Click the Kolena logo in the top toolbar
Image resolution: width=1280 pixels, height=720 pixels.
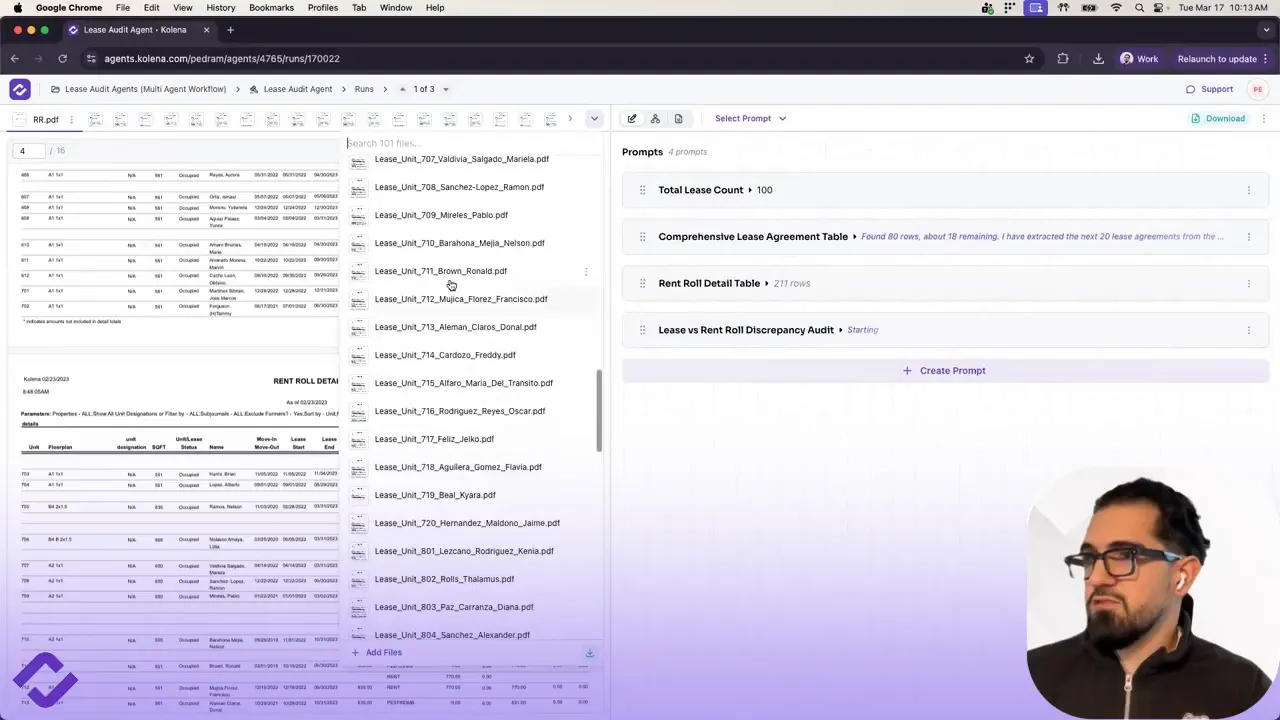click(20, 89)
